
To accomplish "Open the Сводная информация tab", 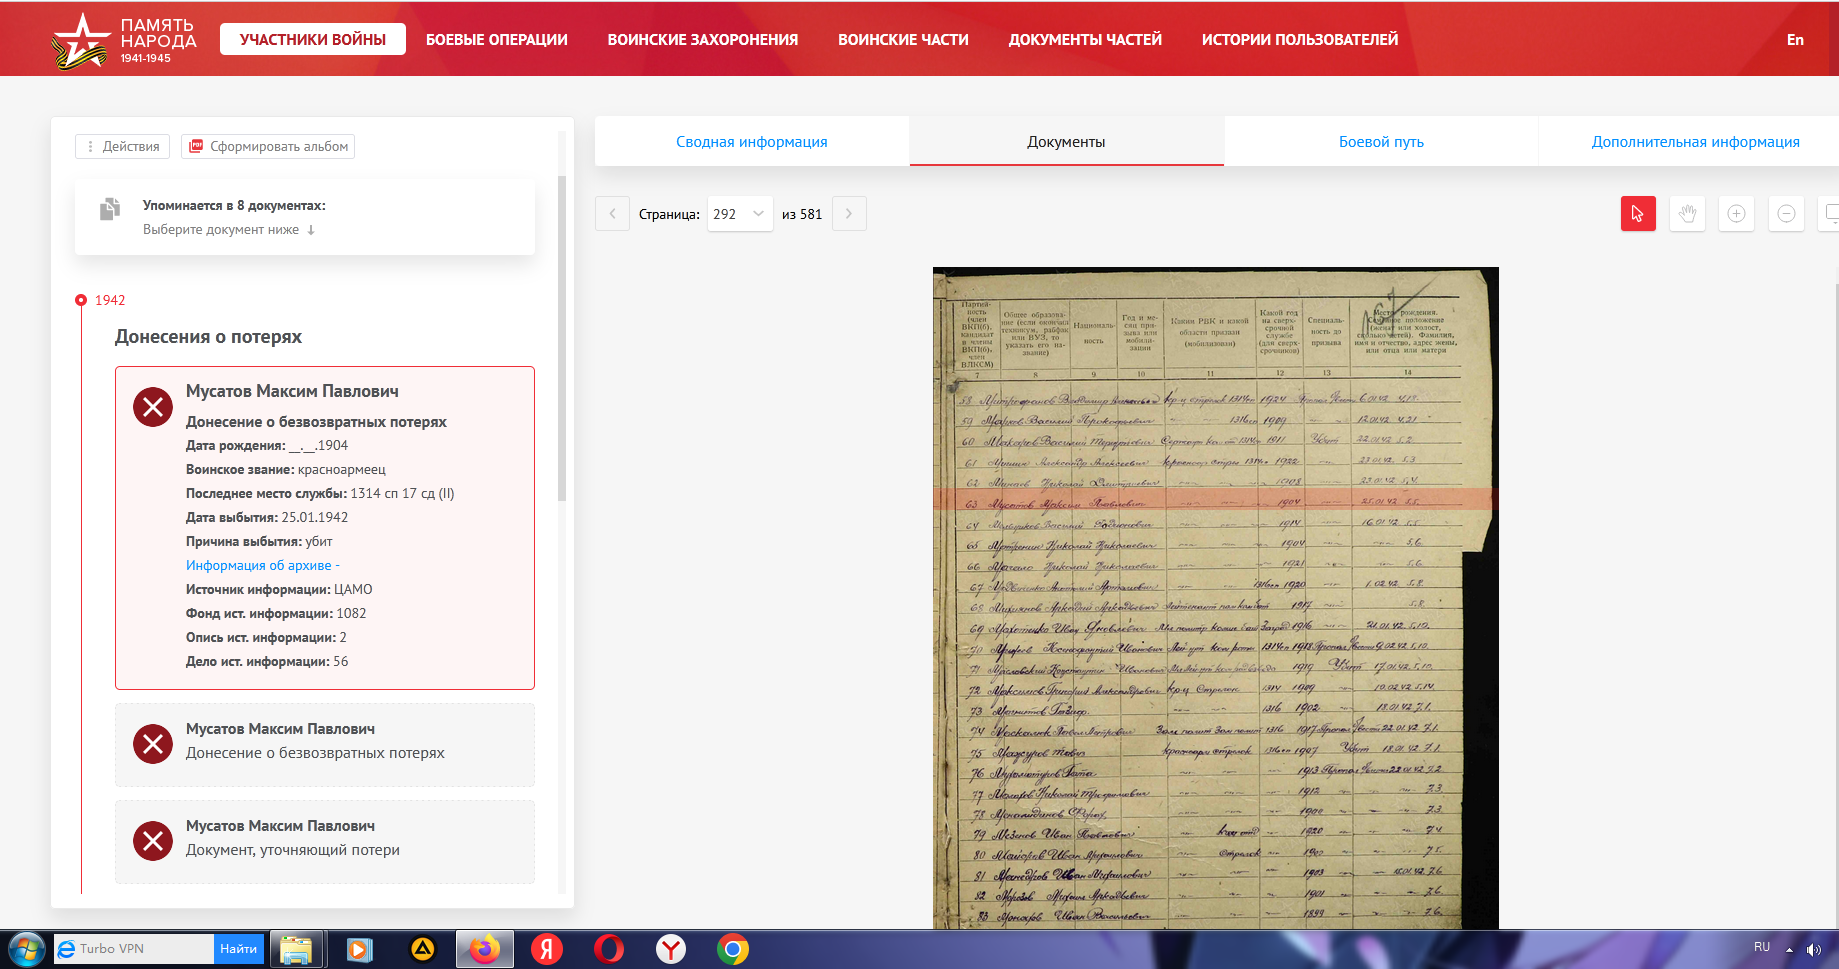I will pos(751,142).
